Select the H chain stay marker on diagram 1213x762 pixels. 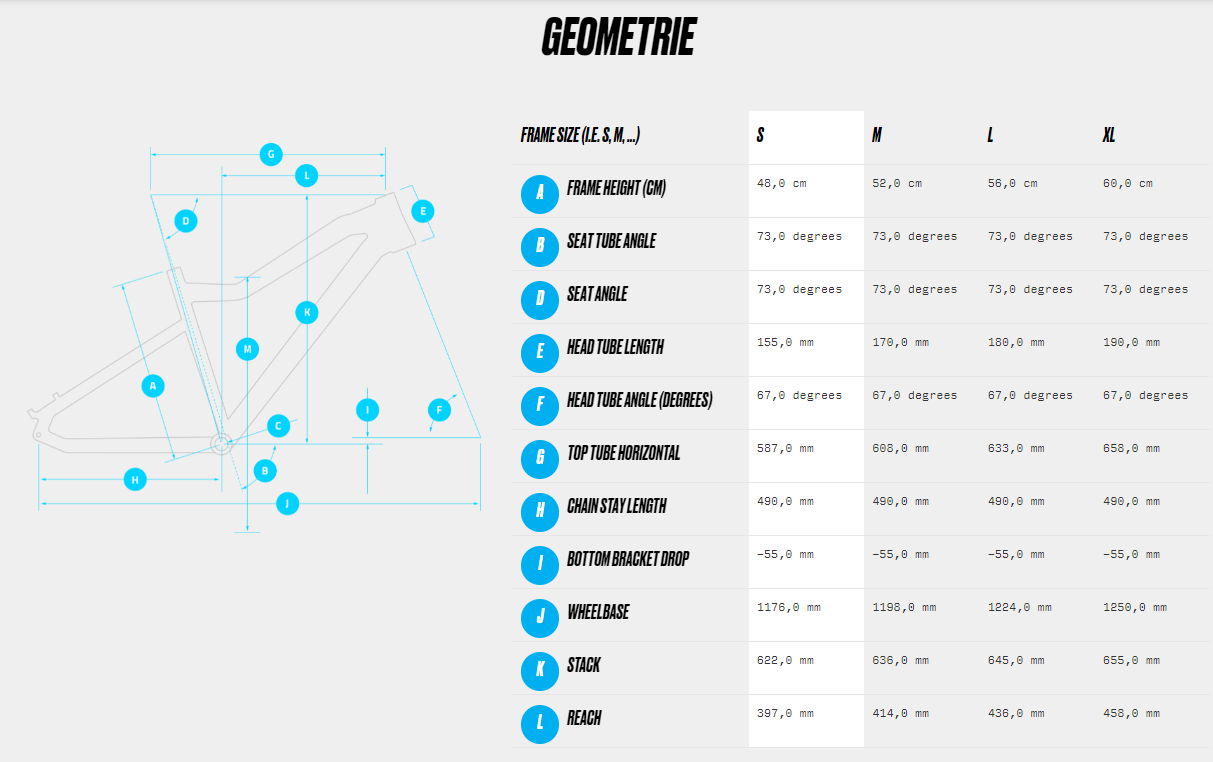pos(135,480)
